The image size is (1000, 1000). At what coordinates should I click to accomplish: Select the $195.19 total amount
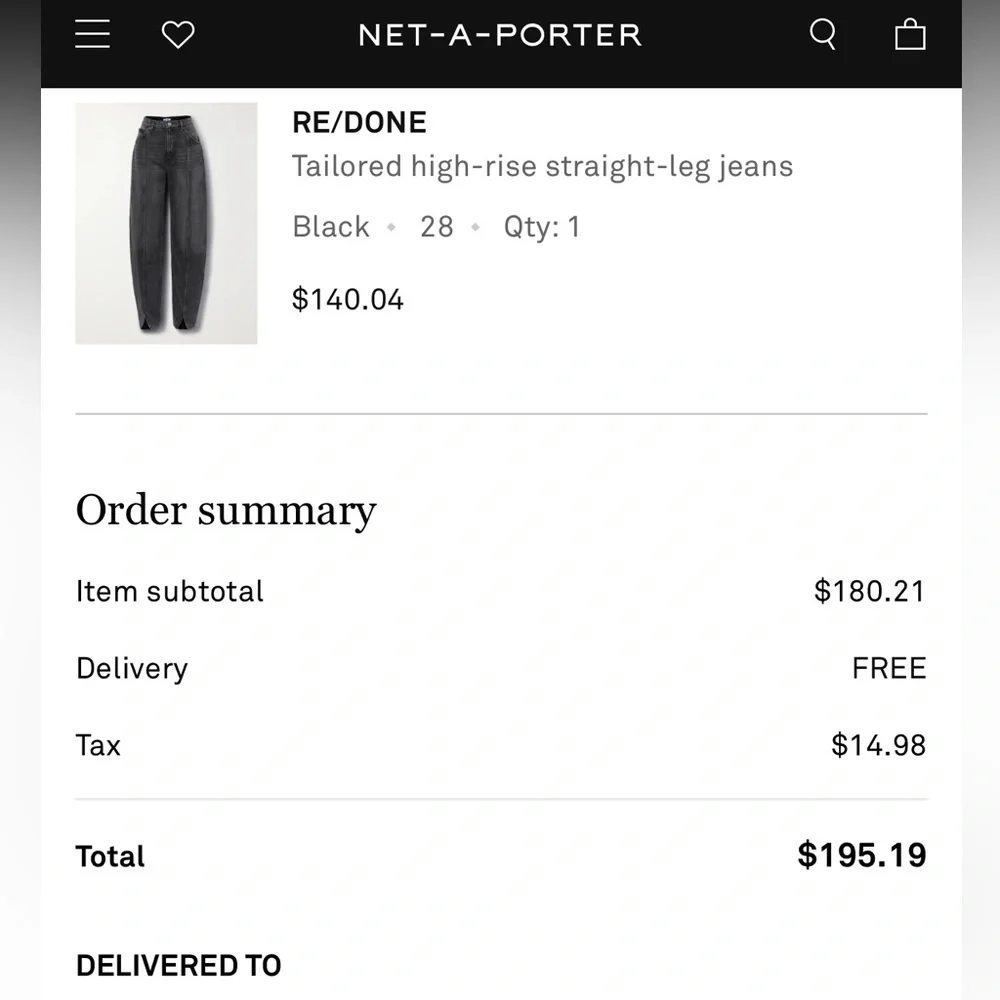[x=862, y=855]
